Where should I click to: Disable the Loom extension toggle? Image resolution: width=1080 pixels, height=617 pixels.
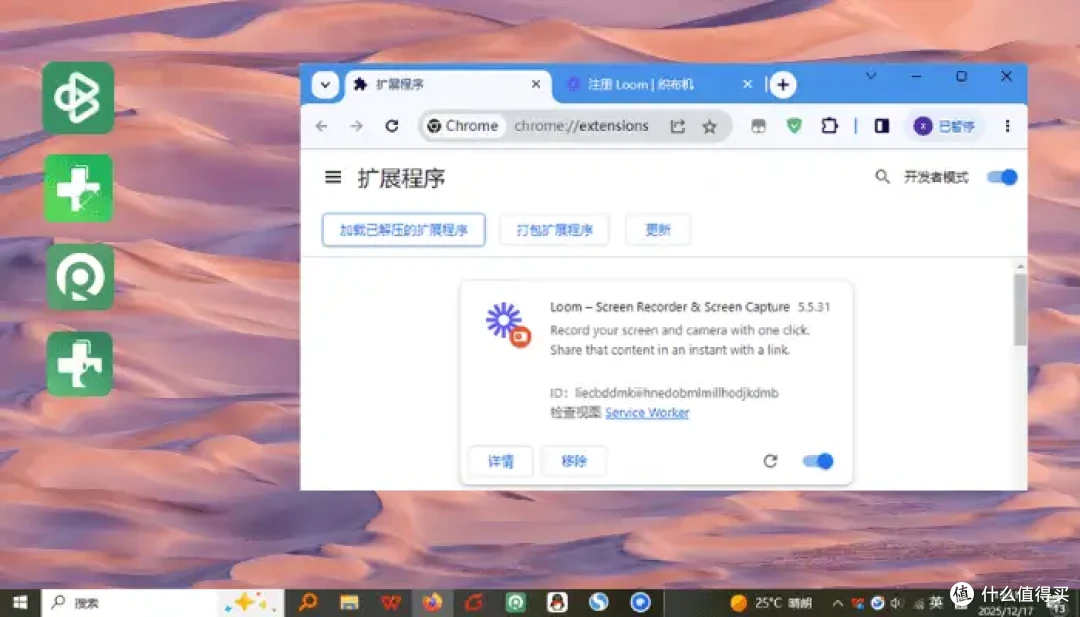click(x=818, y=461)
